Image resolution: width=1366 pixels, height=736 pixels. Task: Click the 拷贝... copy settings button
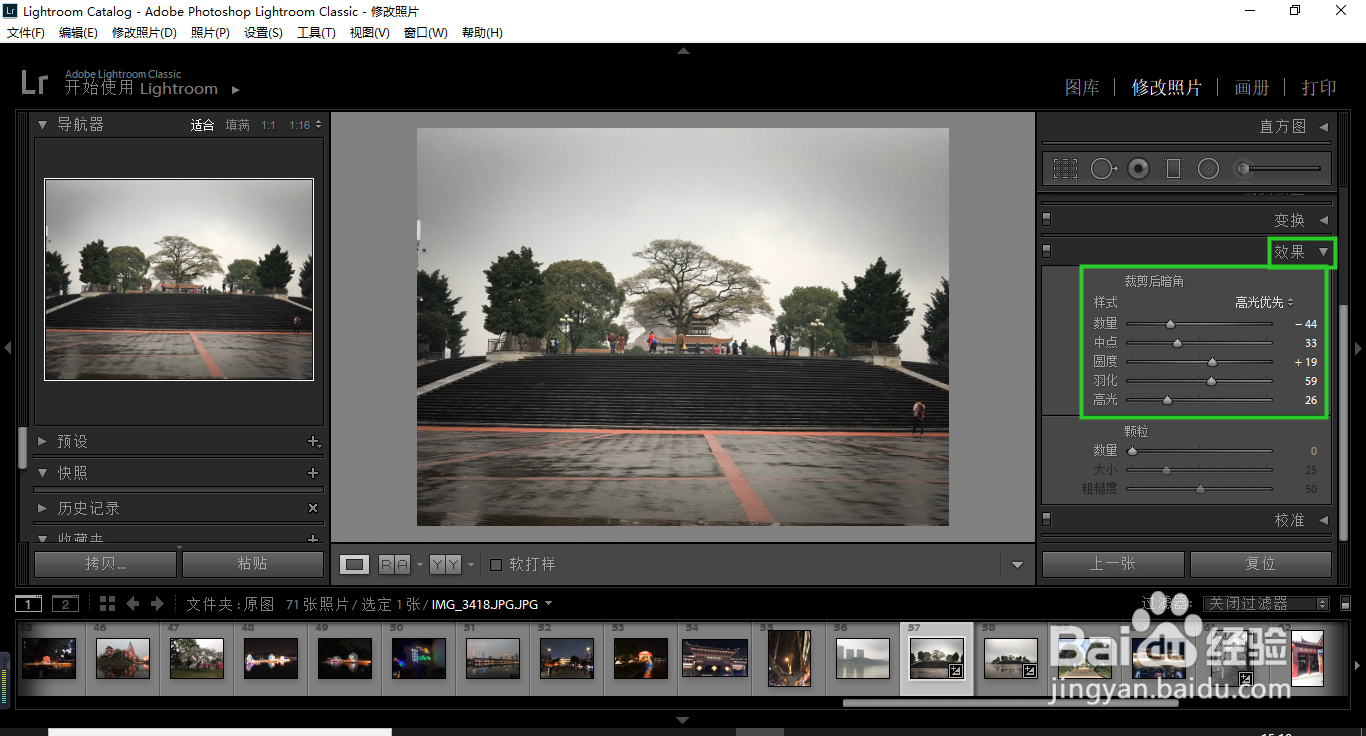click(x=105, y=564)
